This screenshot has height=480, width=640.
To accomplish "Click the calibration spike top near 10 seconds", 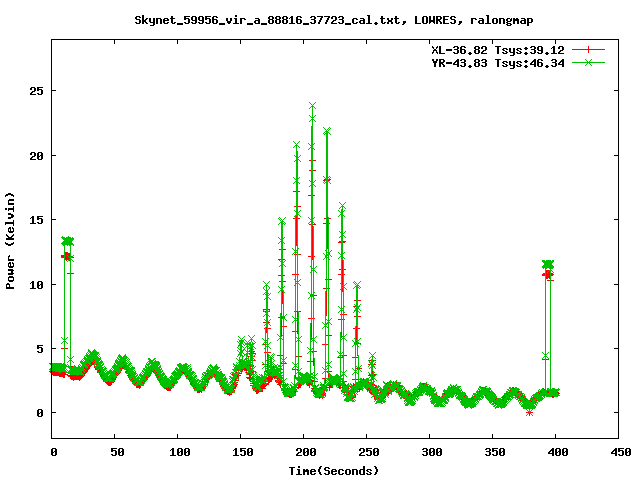I will pos(67,241).
